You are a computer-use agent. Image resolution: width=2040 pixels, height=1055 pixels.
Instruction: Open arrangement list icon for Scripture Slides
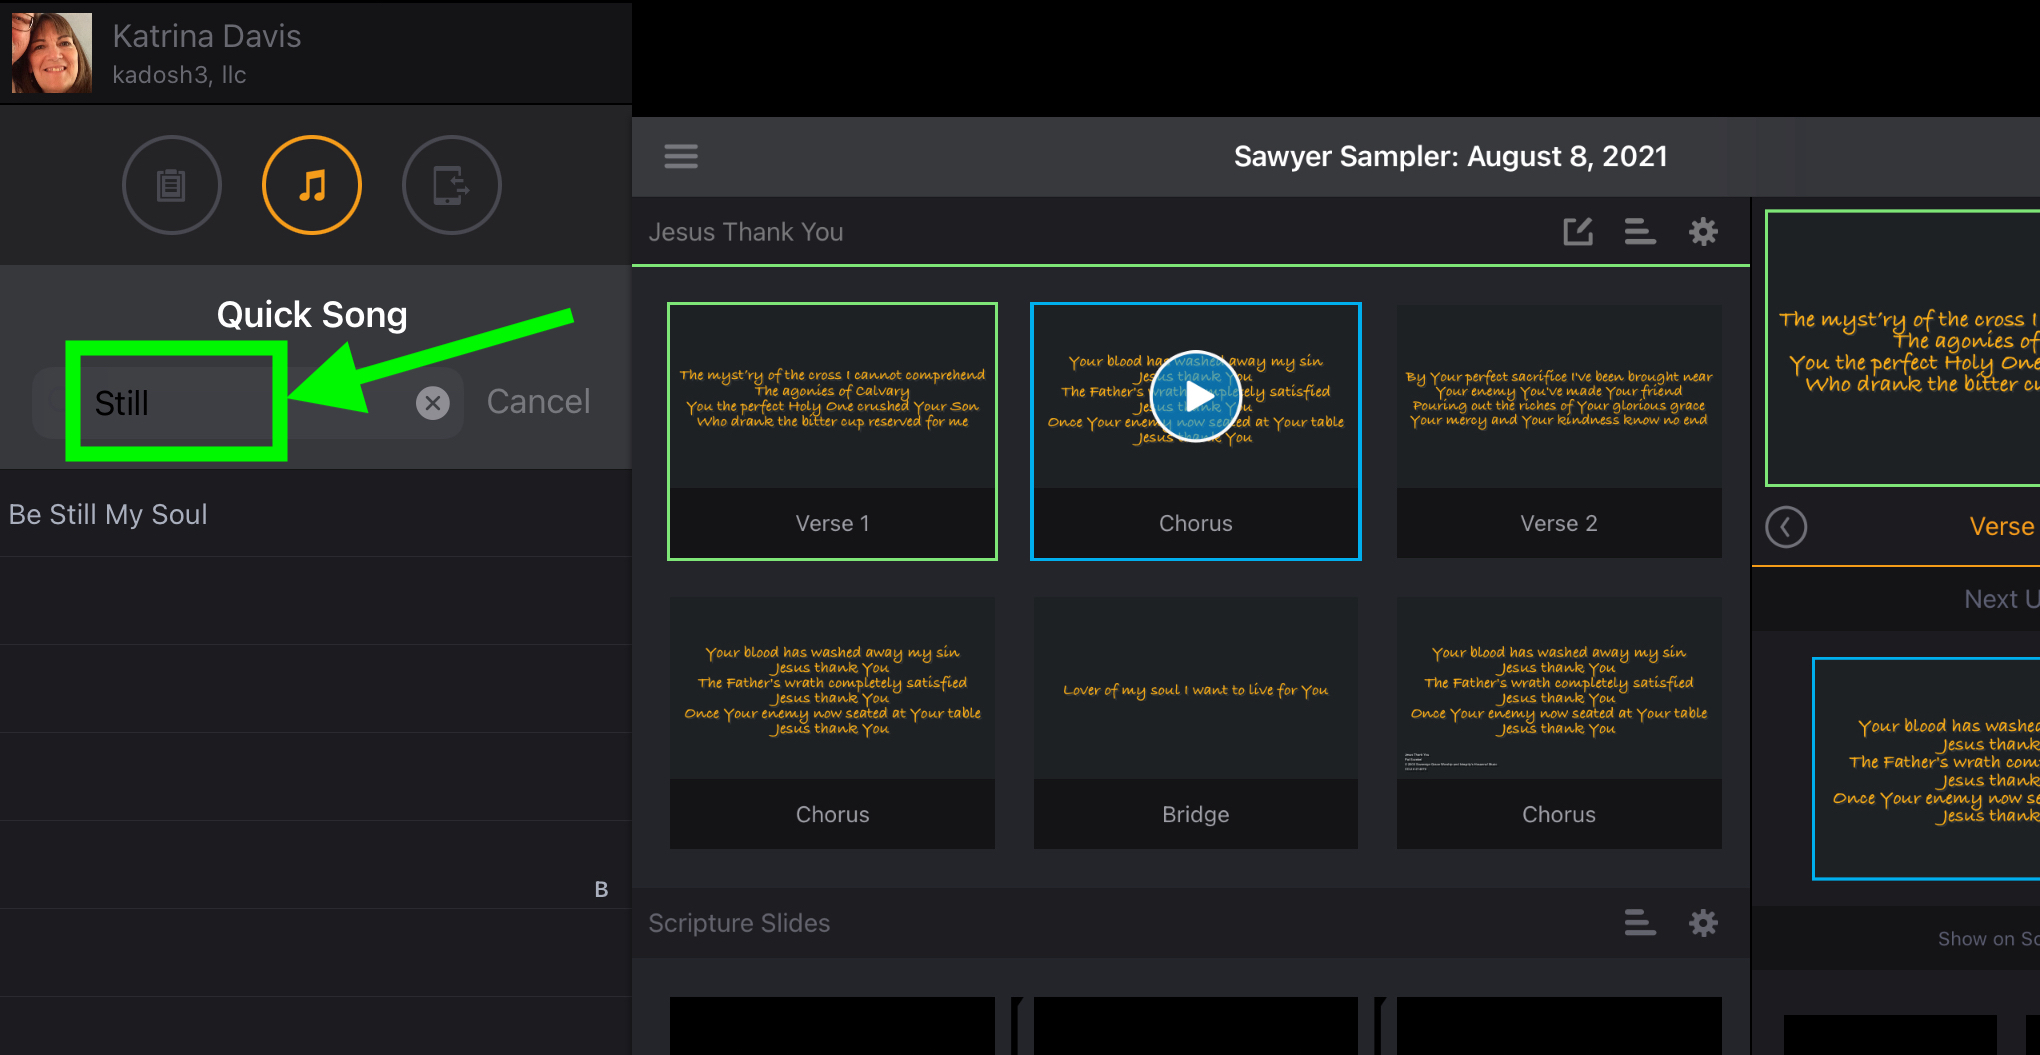tap(1640, 923)
